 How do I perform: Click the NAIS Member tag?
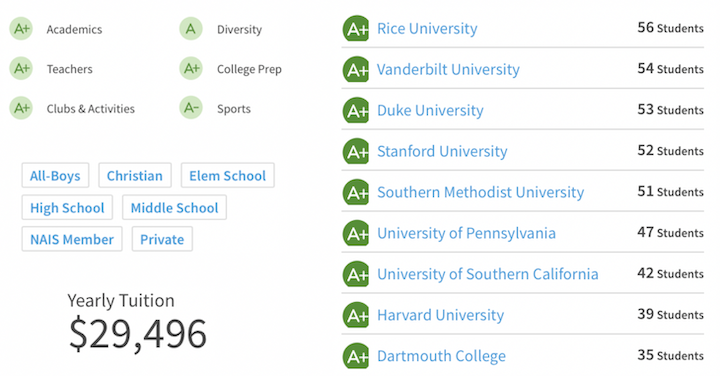point(72,239)
